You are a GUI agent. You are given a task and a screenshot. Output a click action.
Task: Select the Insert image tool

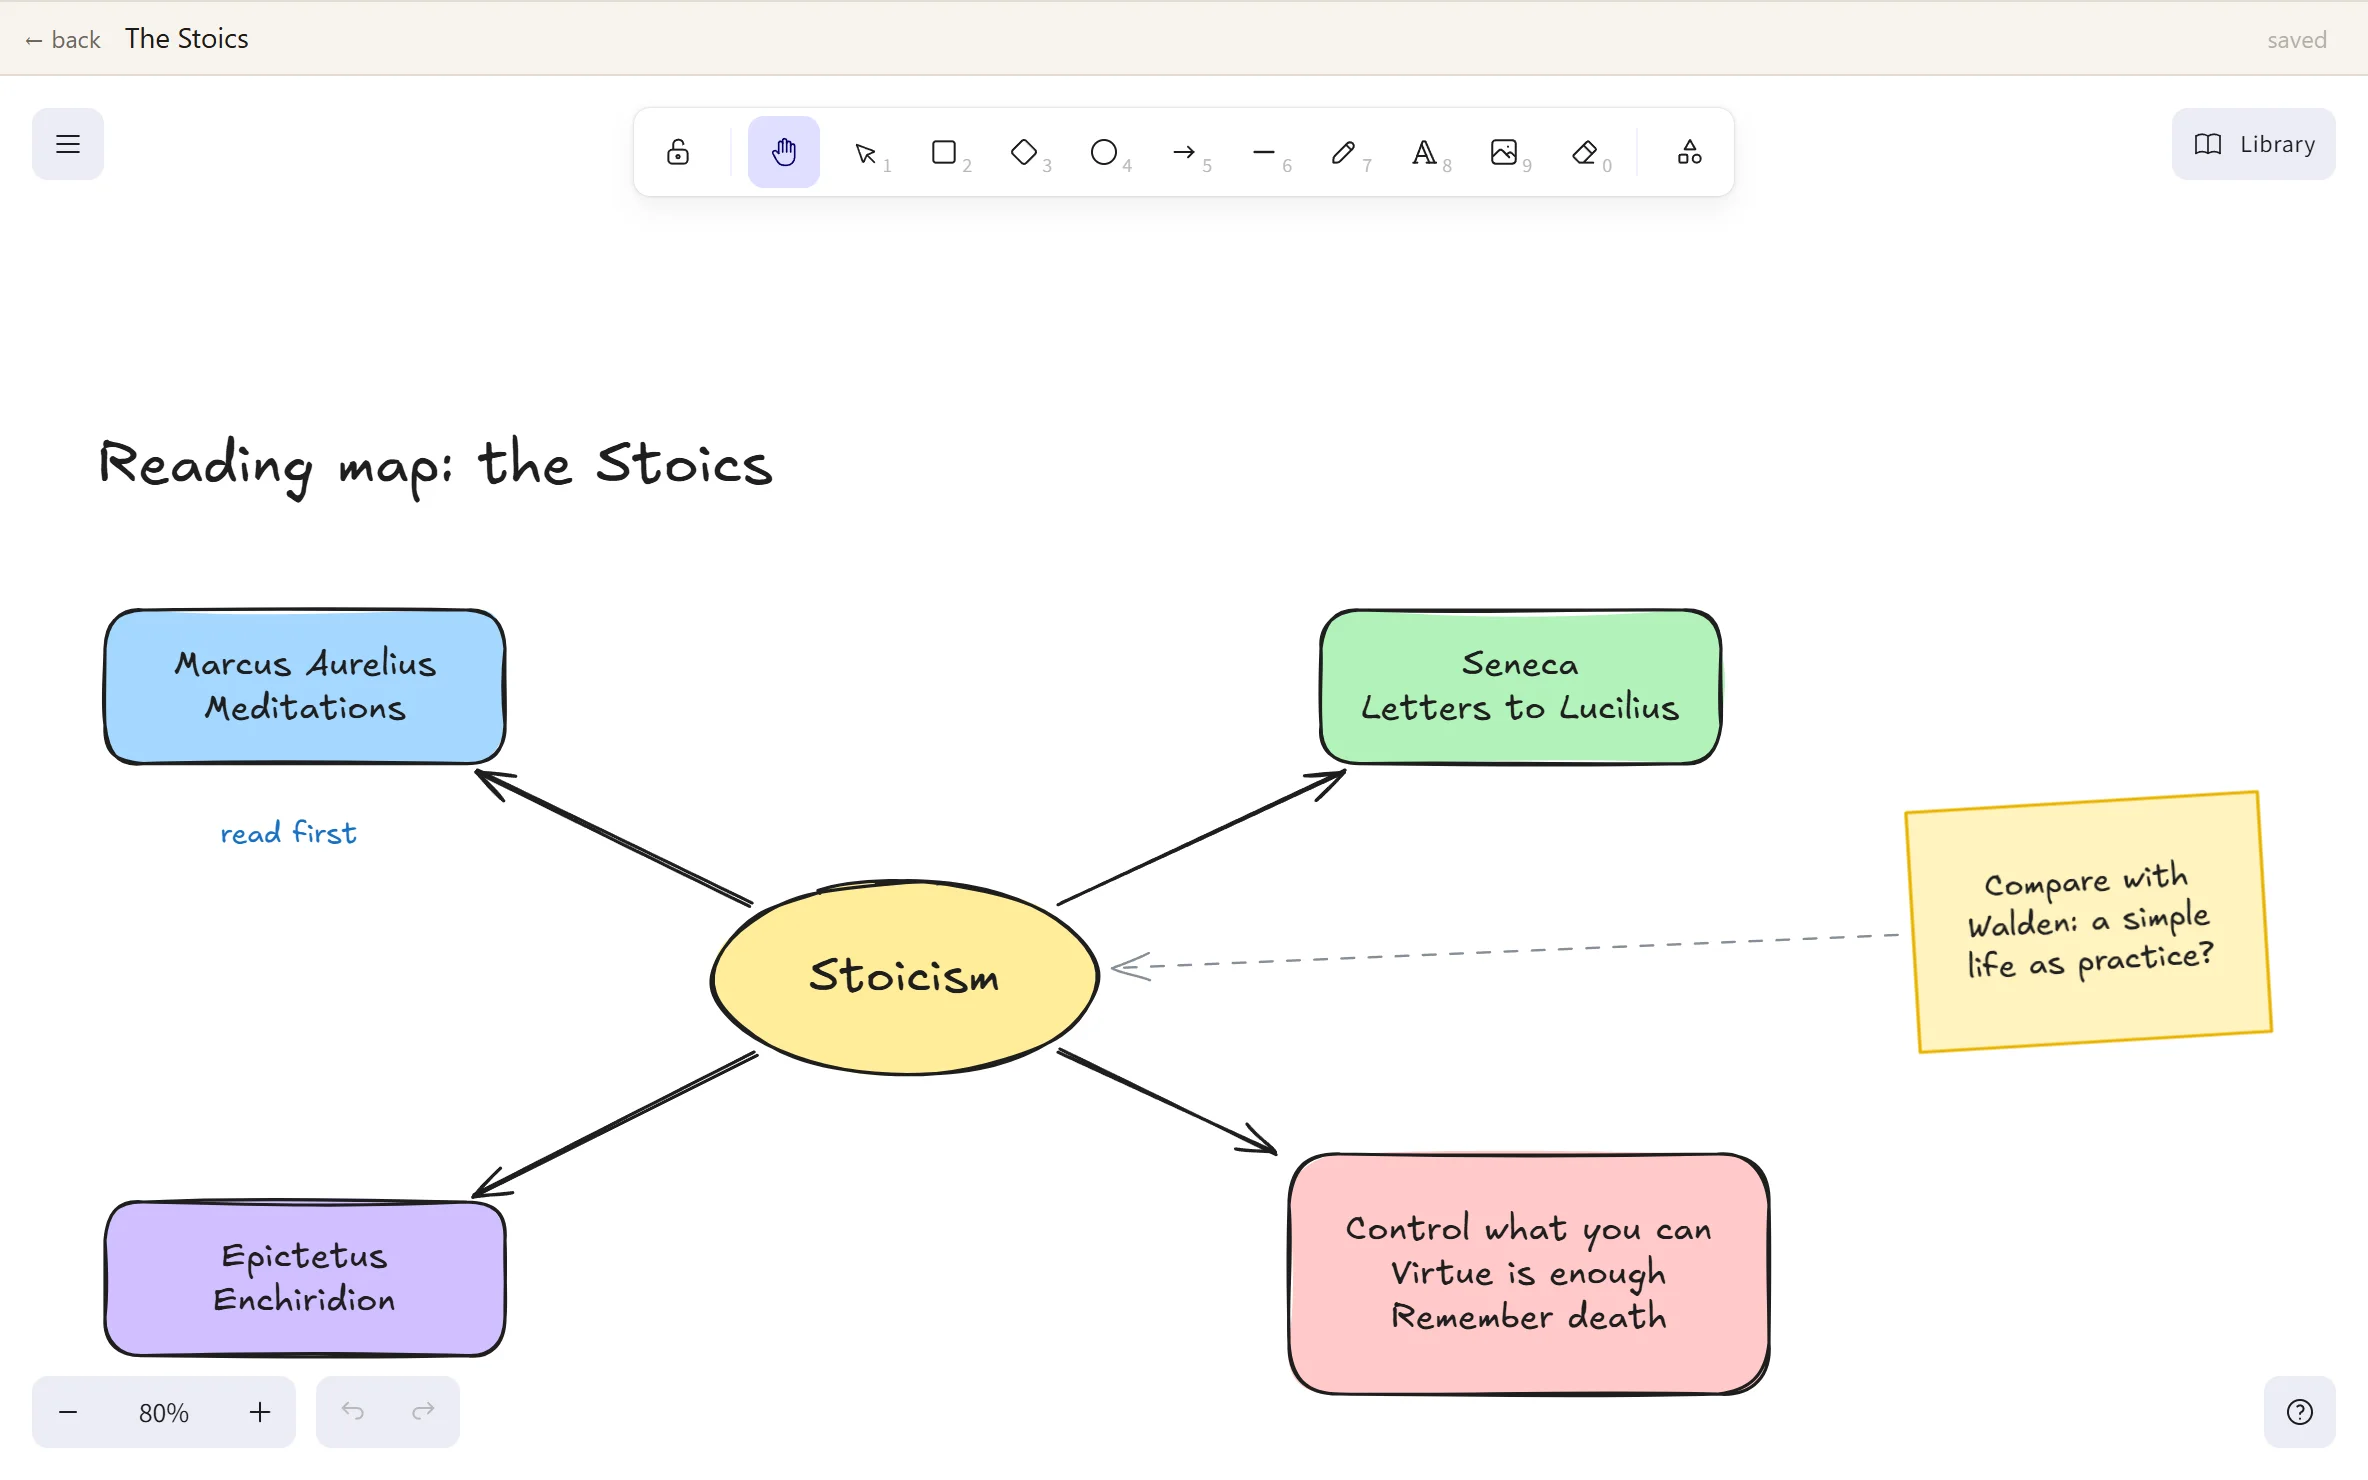(x=1505, y=152)
